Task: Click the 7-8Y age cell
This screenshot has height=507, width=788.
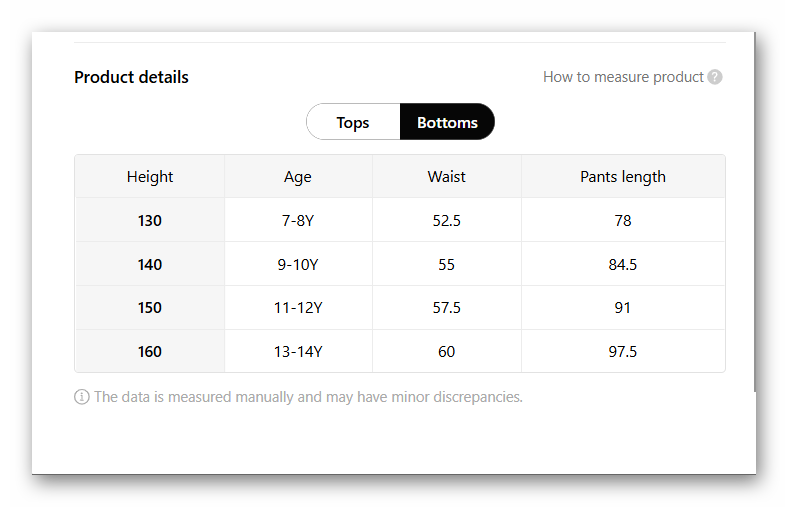Action: (298, 221)
